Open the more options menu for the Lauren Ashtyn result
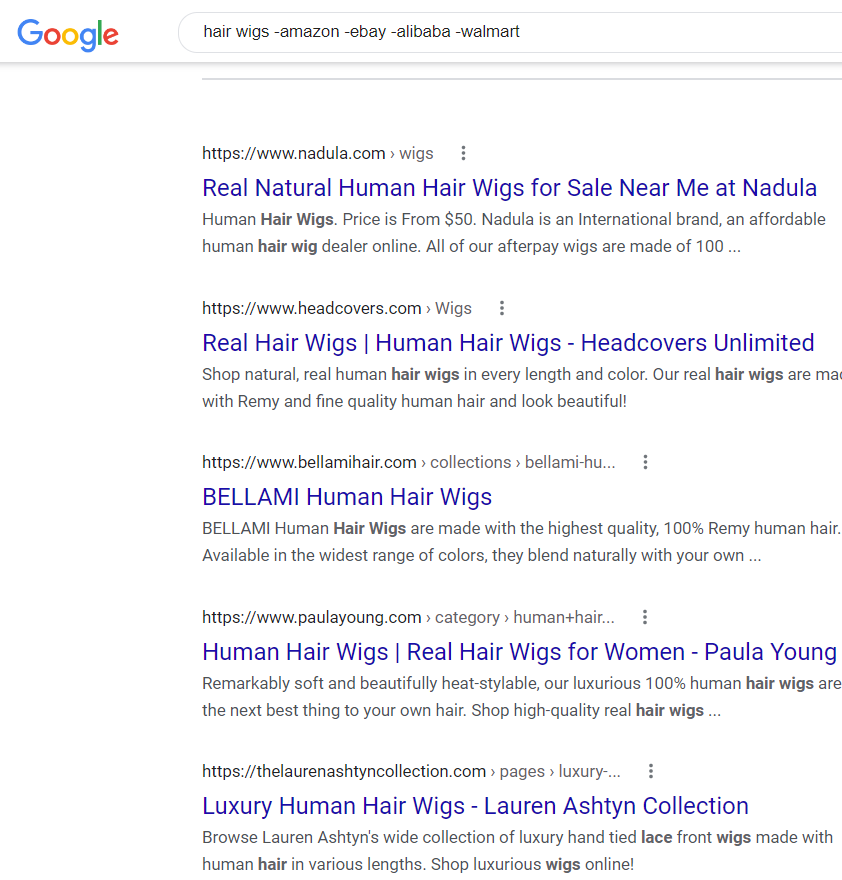This screenshot has height=880, width=842. [x=651, y=771]
